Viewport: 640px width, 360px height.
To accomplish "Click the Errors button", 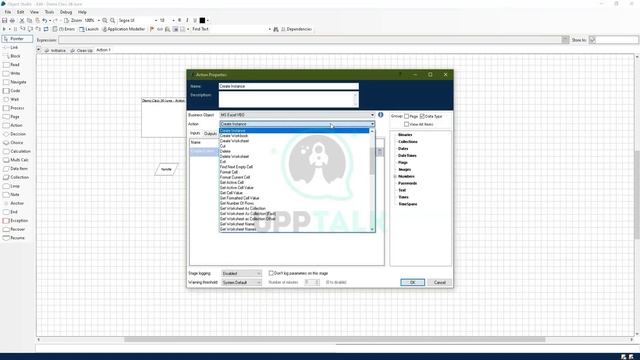I will [x=64, y=29].
